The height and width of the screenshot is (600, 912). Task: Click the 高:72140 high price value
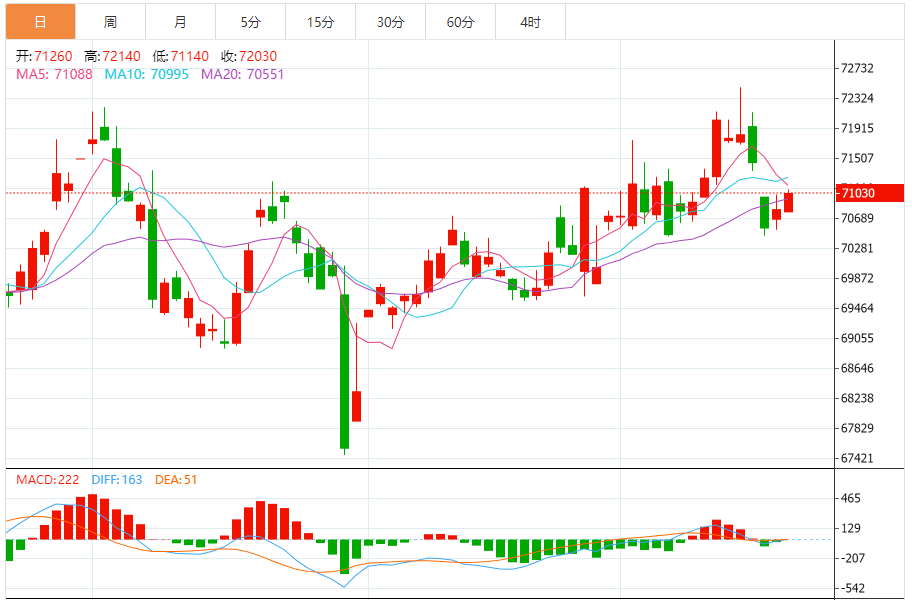[112, 56]
